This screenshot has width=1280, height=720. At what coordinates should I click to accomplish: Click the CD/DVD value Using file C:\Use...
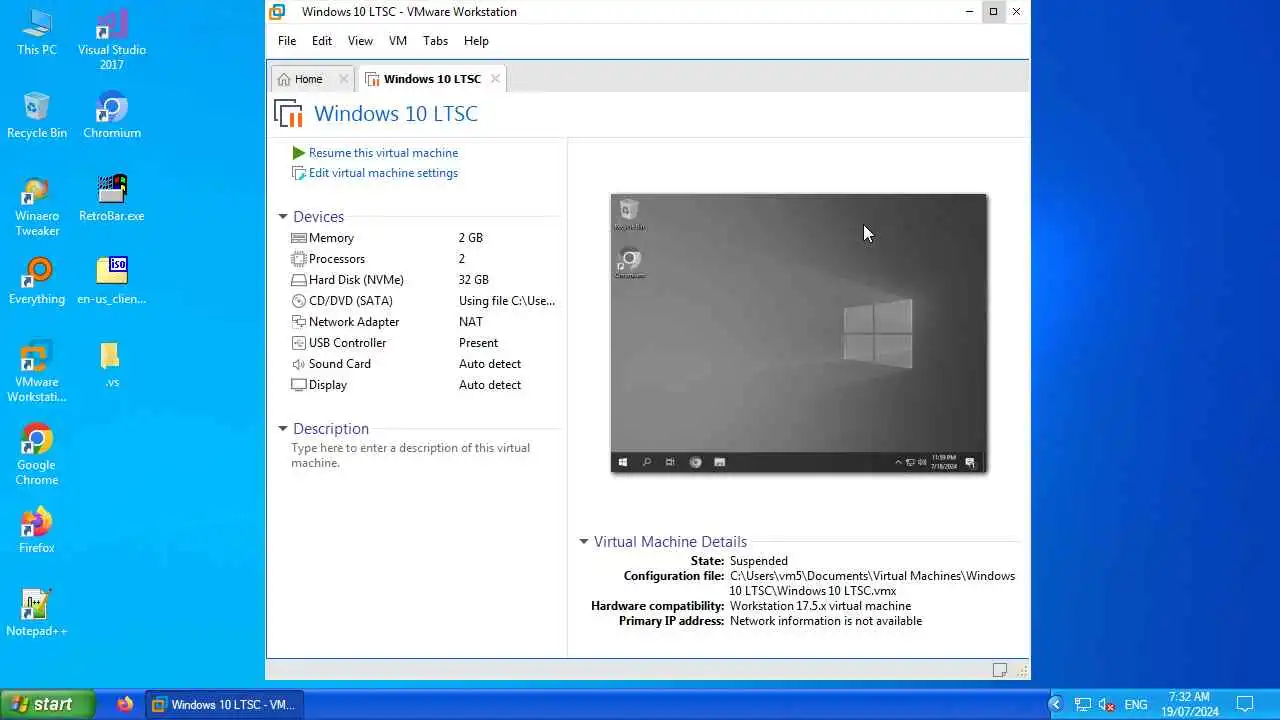click(x=507, y=301)
